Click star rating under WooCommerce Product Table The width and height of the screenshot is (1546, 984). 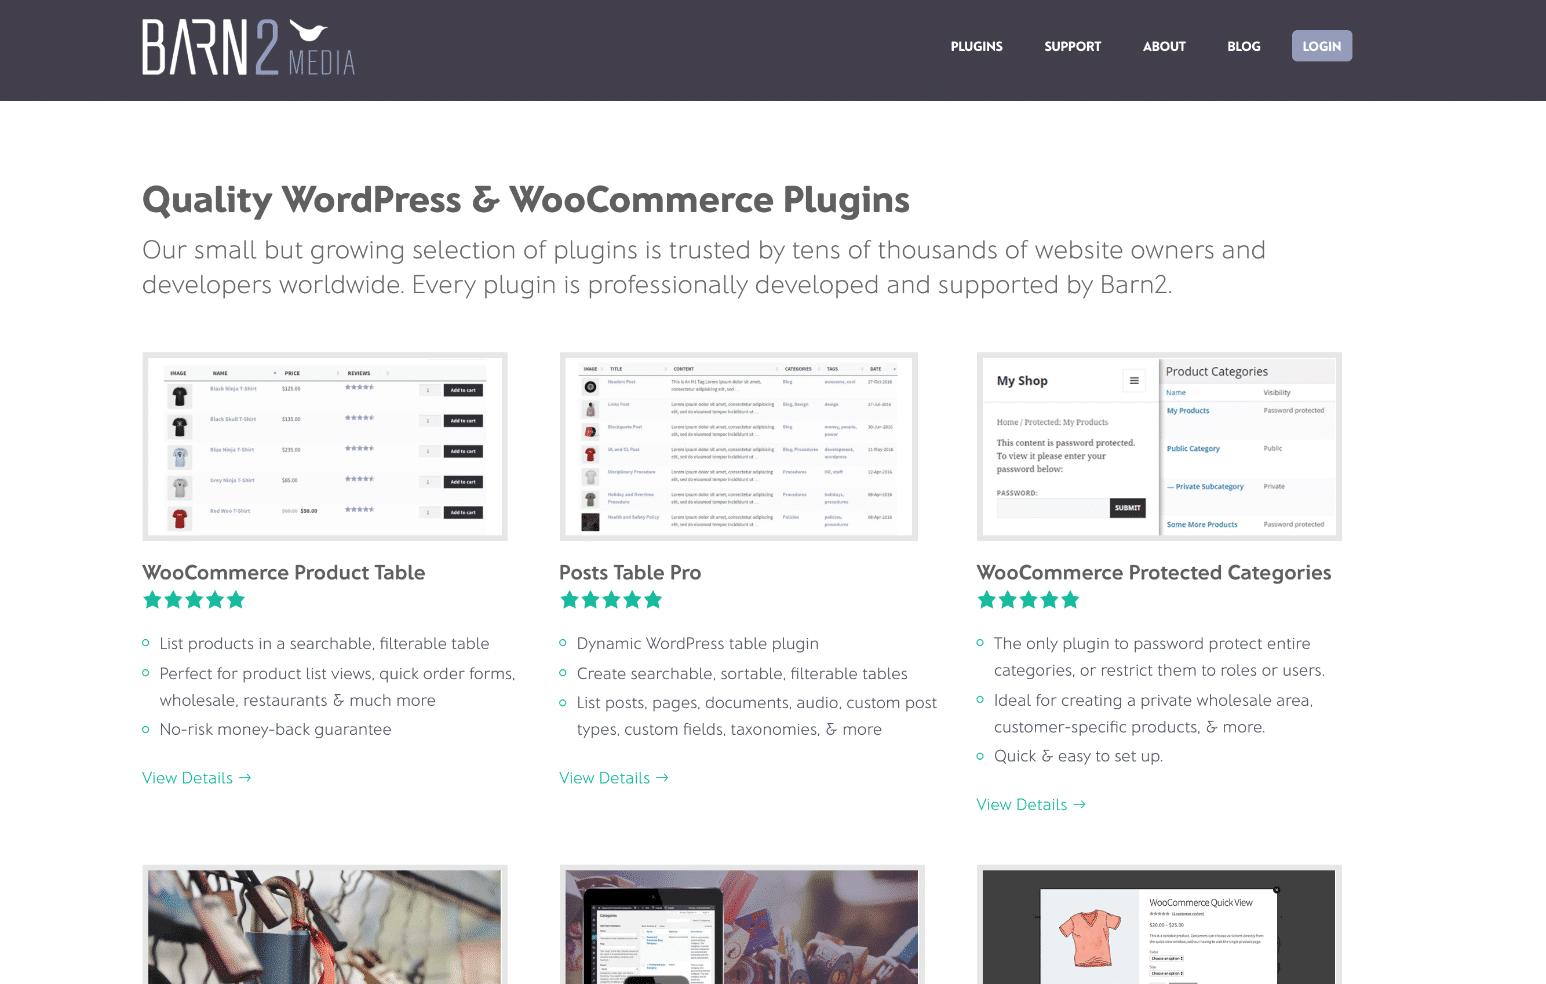click(194, 600)
